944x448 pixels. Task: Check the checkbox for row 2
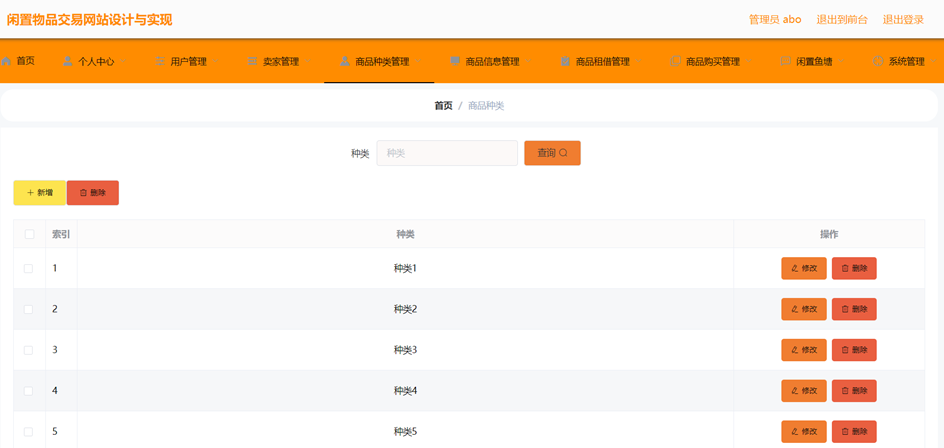28,309
